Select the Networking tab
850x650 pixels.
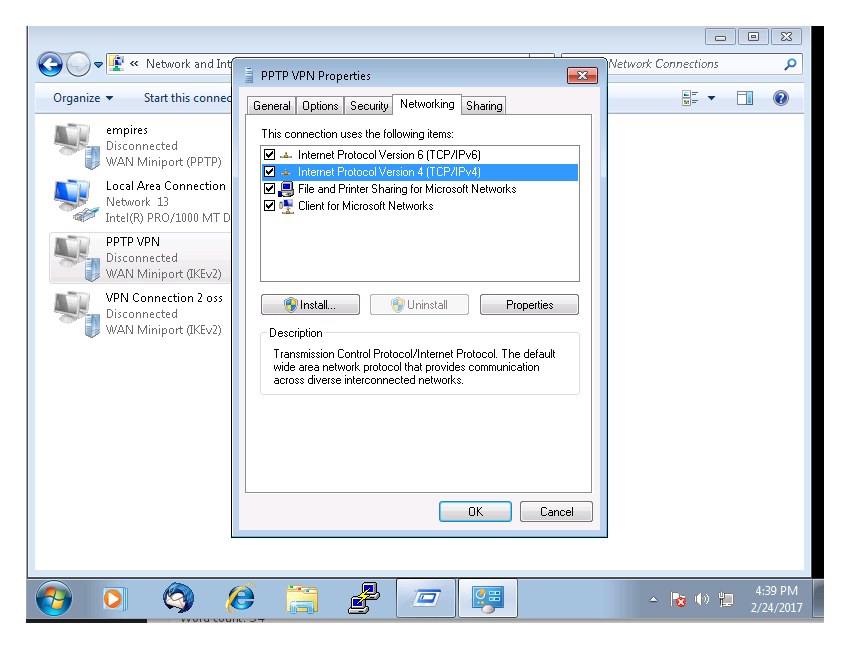pos(427,104)
